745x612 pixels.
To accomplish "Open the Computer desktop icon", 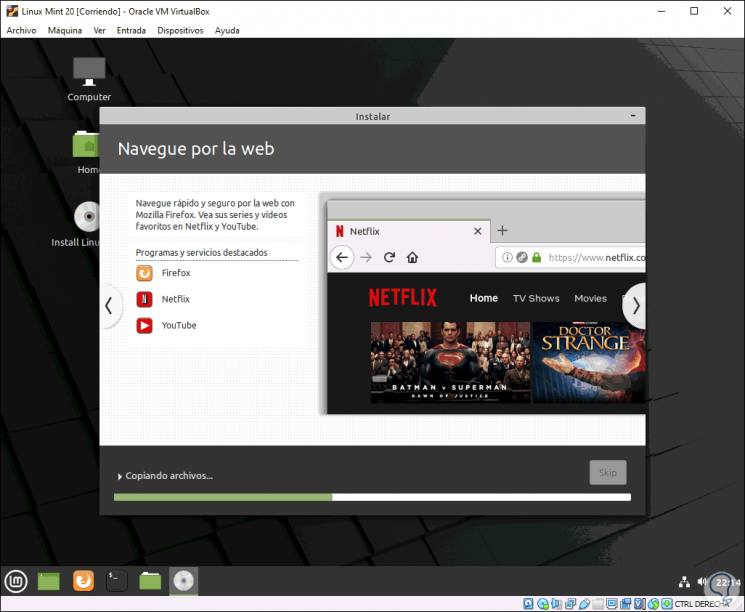I will pyautogui.click(x=89, y=79).
